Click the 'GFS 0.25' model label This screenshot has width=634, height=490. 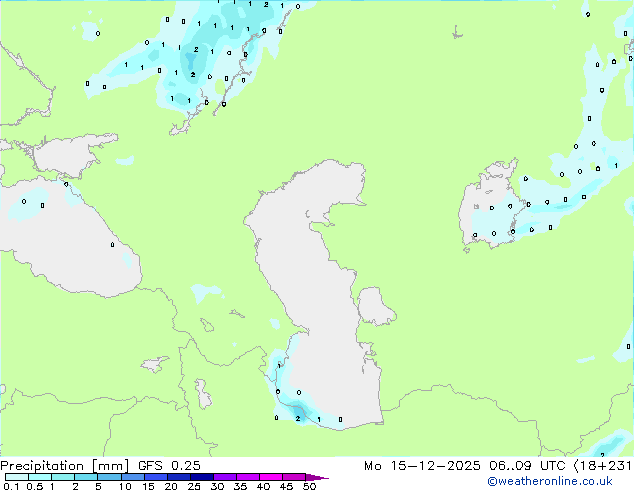click(169, 466)
